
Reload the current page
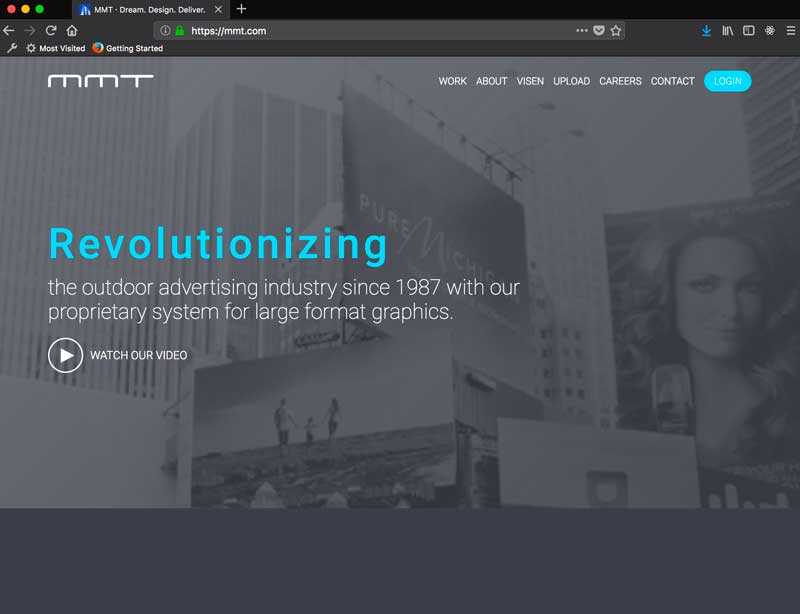click(51, 31)
